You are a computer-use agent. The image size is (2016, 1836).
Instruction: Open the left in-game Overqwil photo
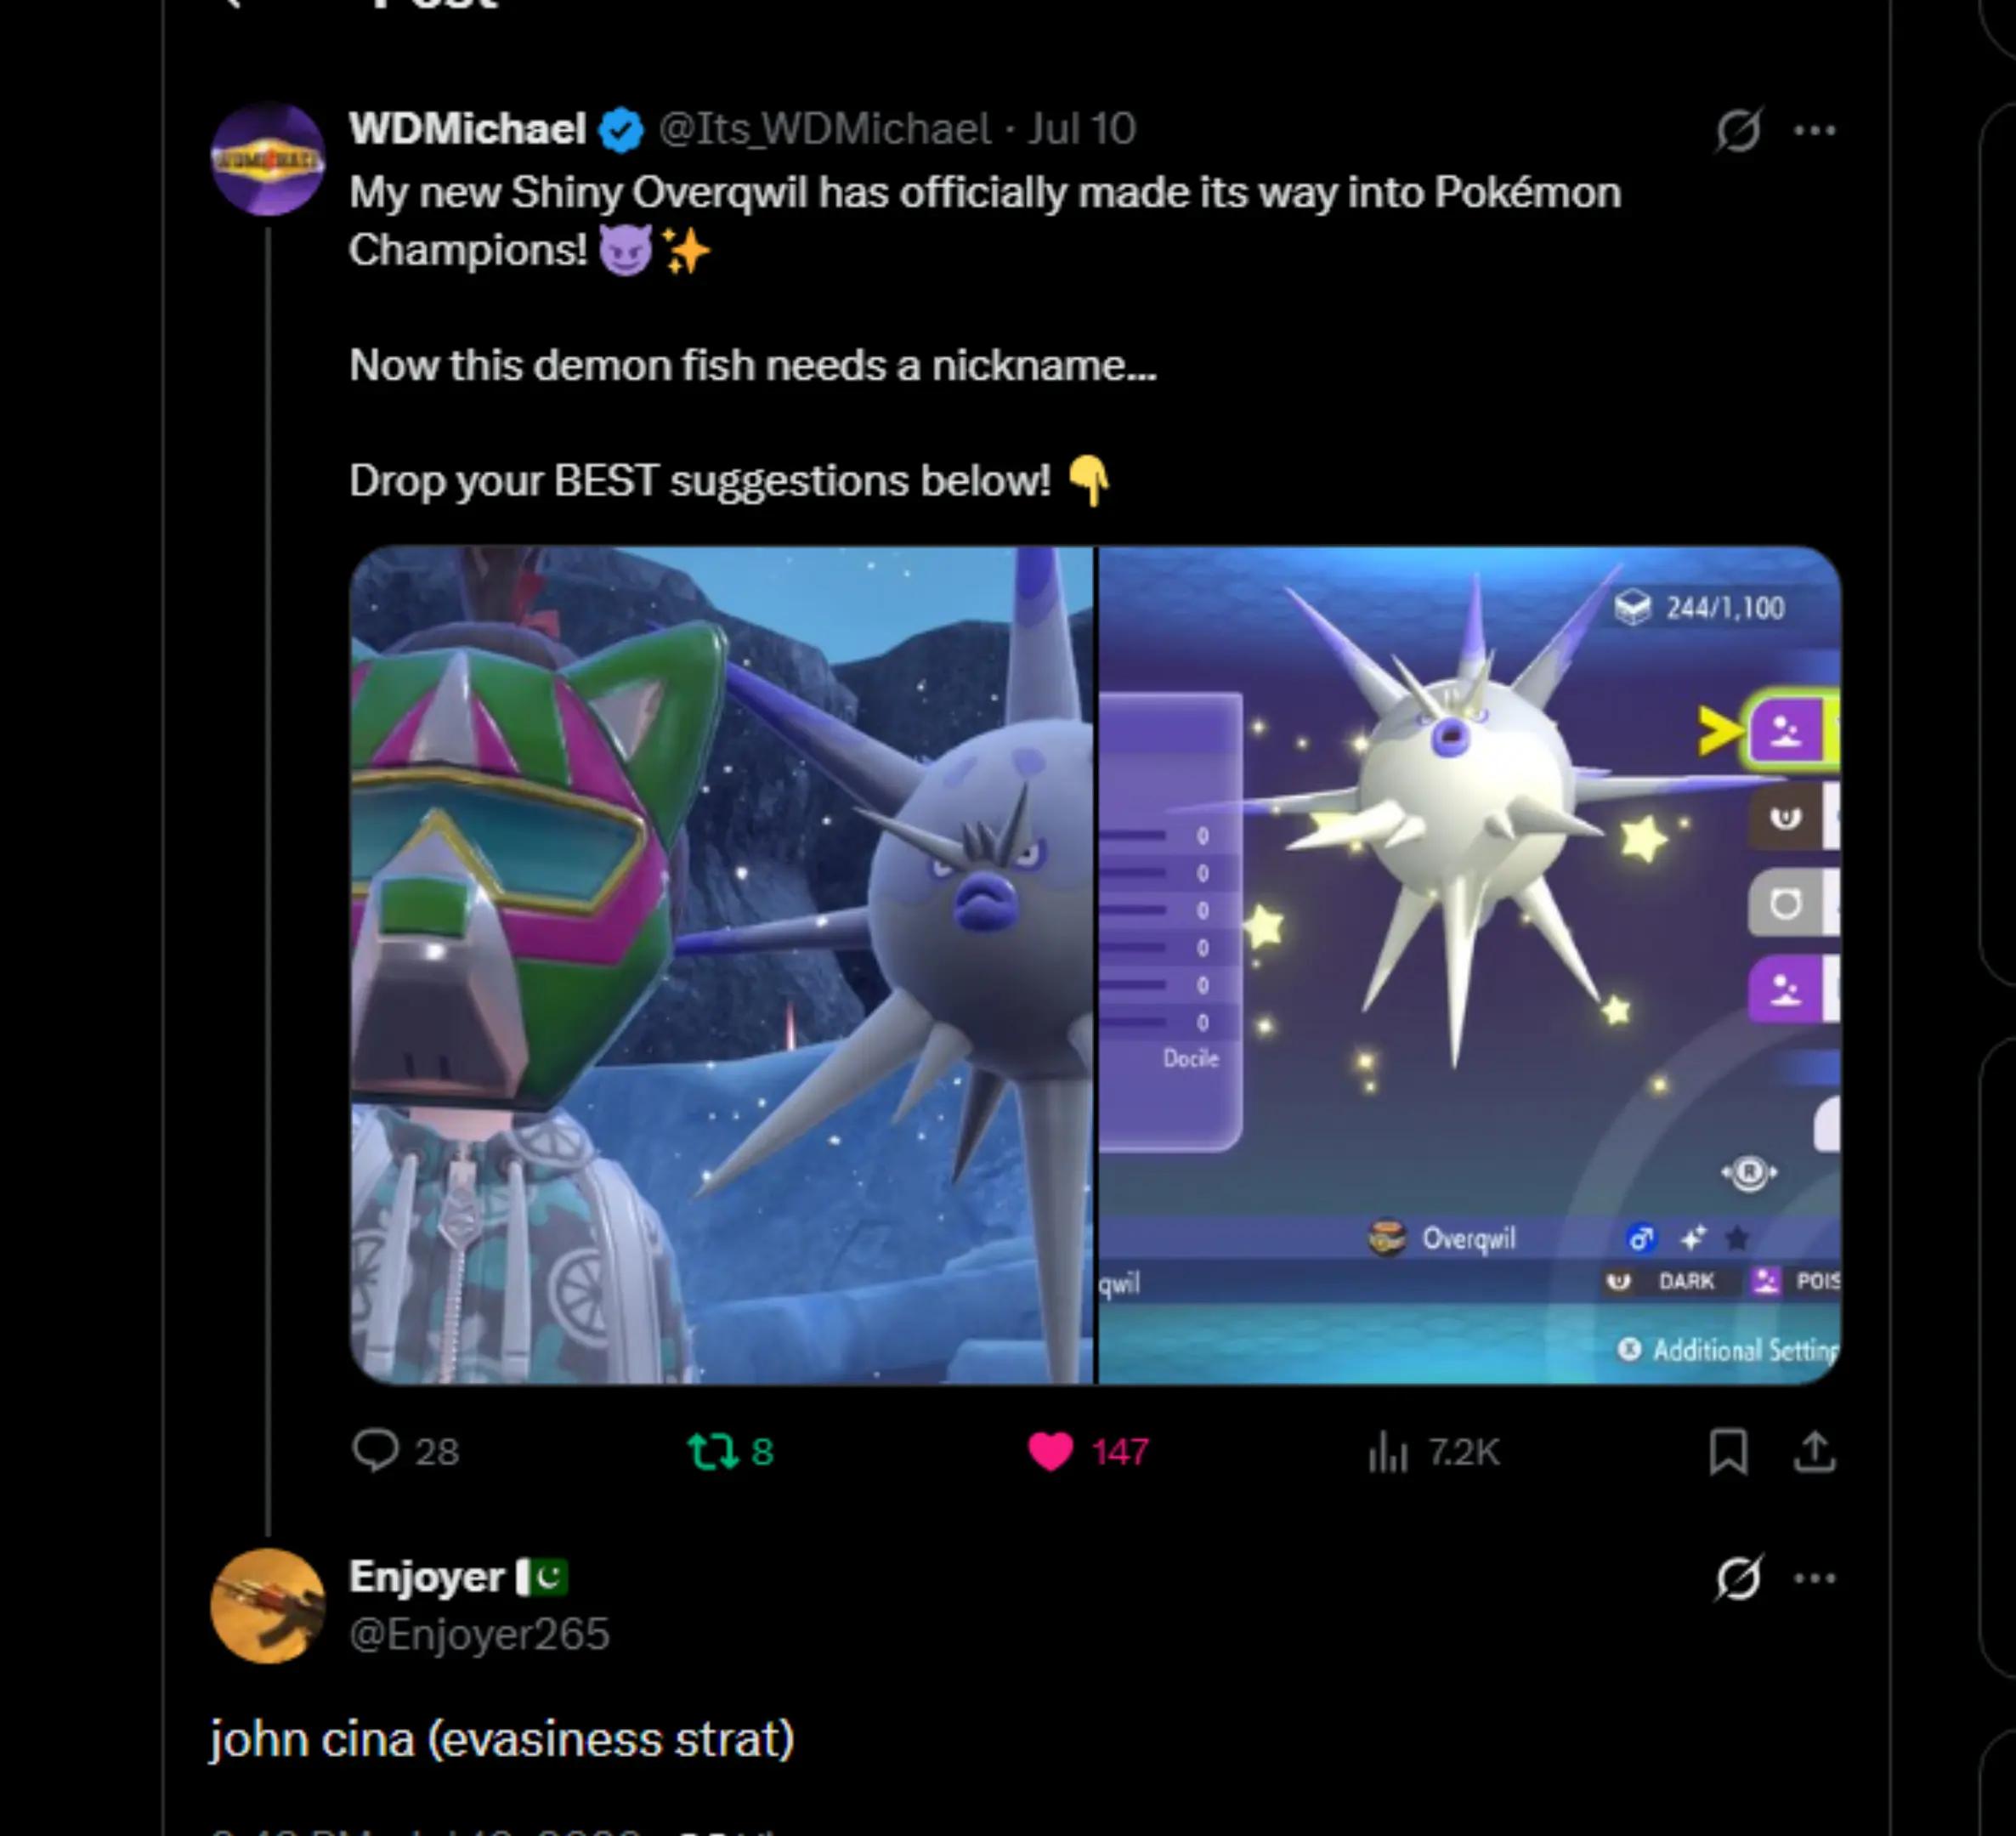721,965
